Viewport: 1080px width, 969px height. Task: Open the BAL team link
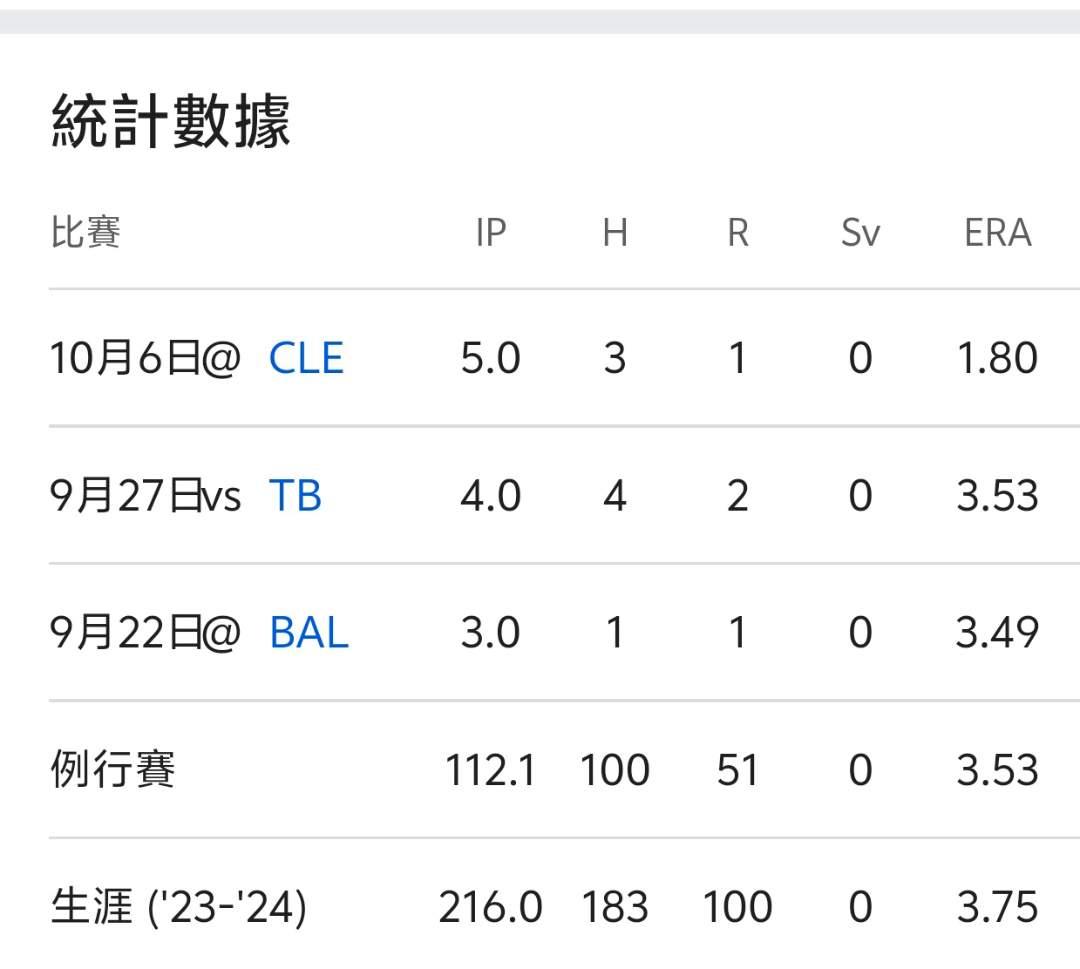[309, 633]
